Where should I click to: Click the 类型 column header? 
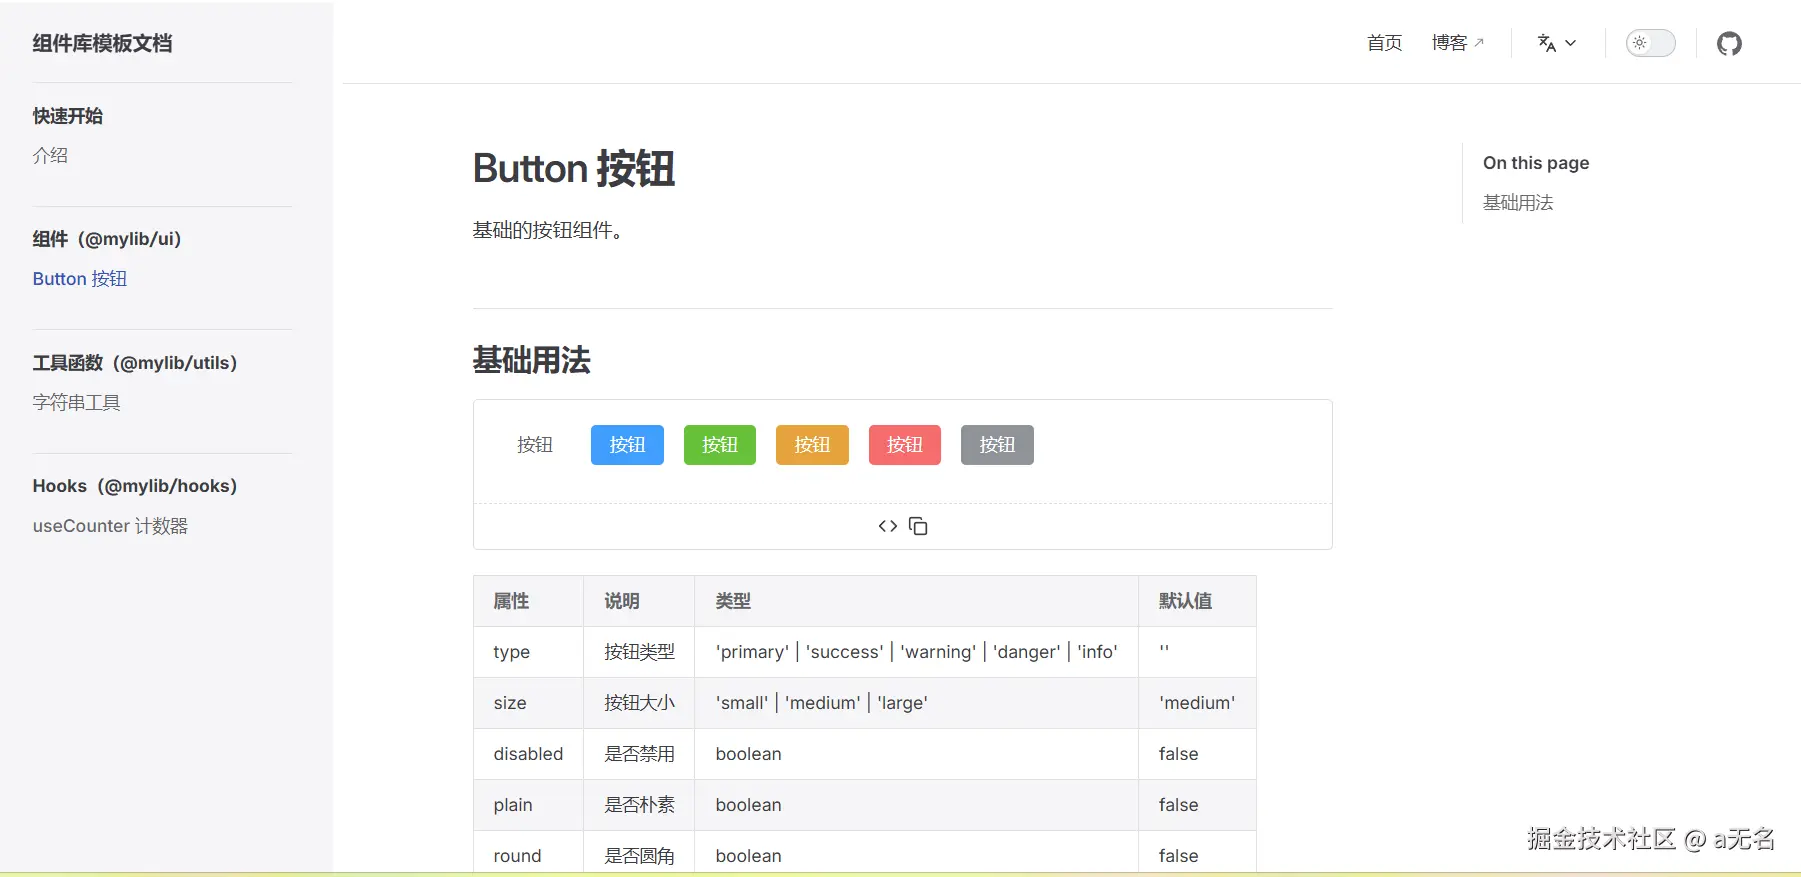point(916,601)
